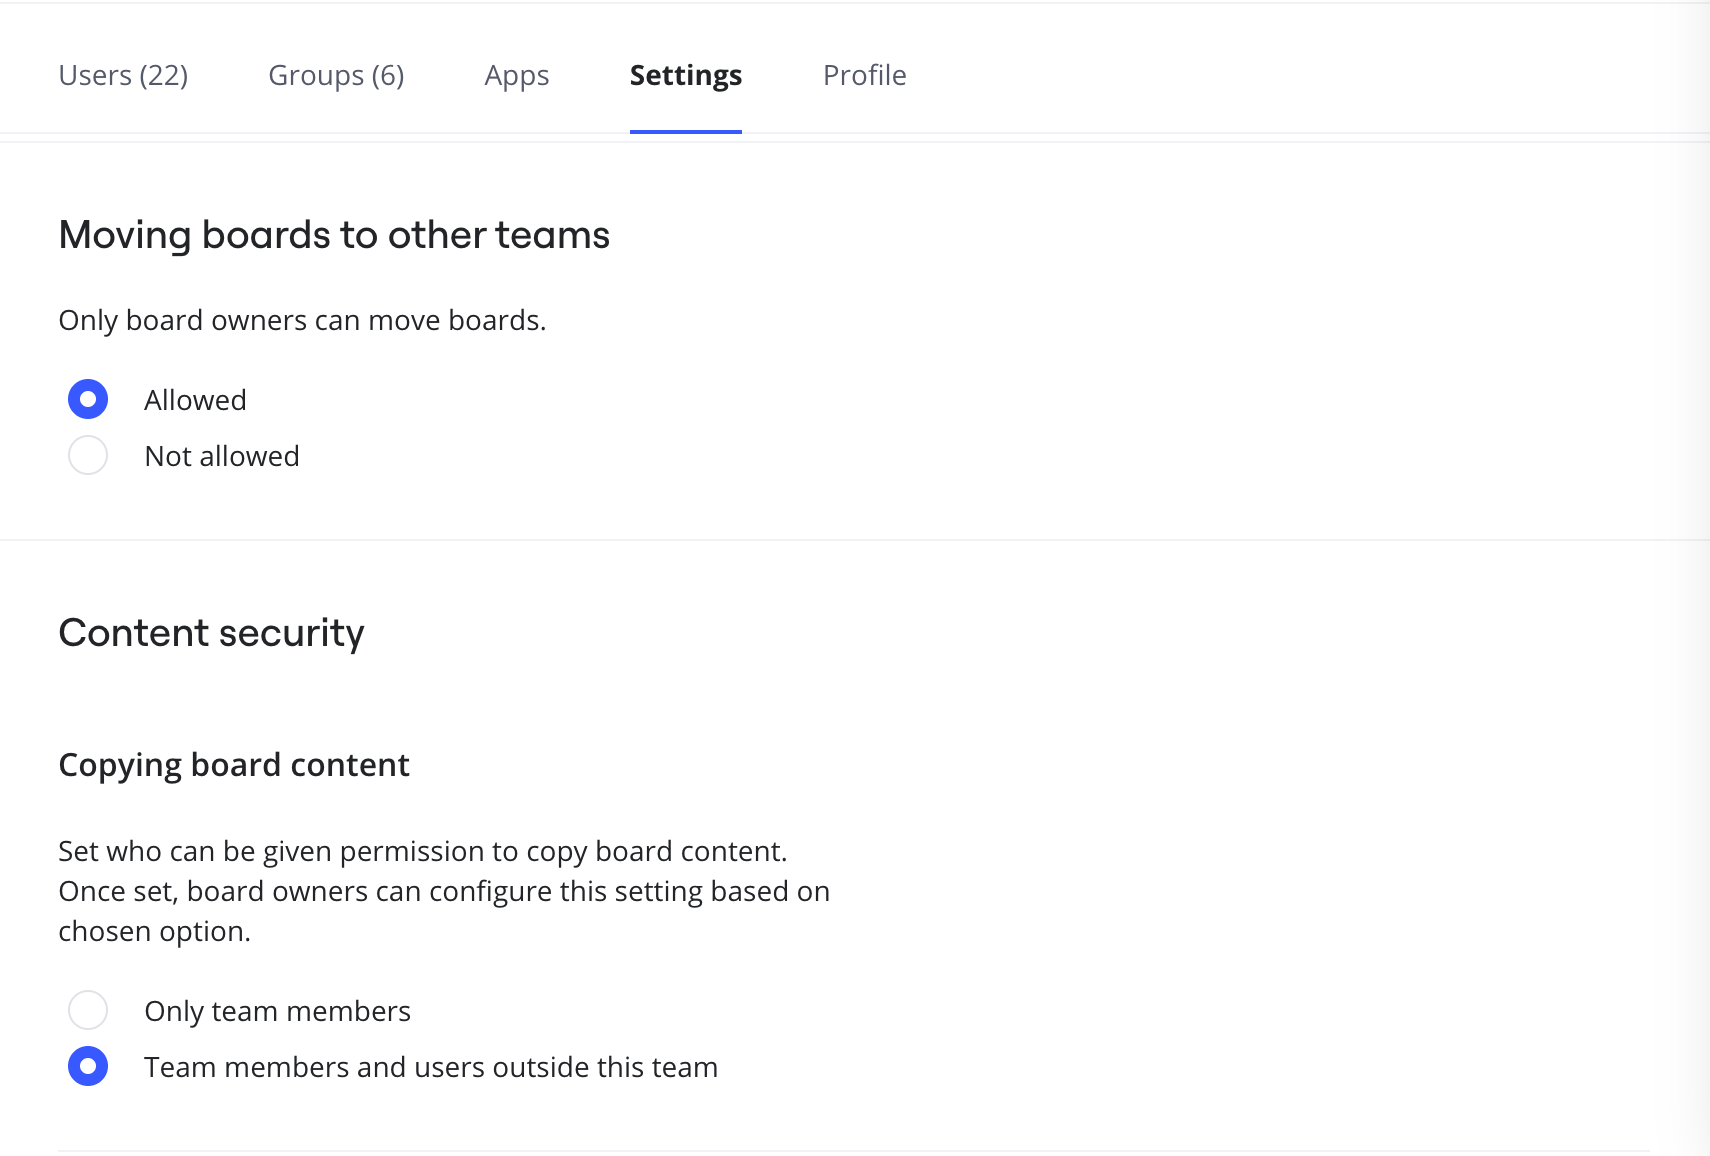Click 'Only board owners can move boards' text

[302, 320]
